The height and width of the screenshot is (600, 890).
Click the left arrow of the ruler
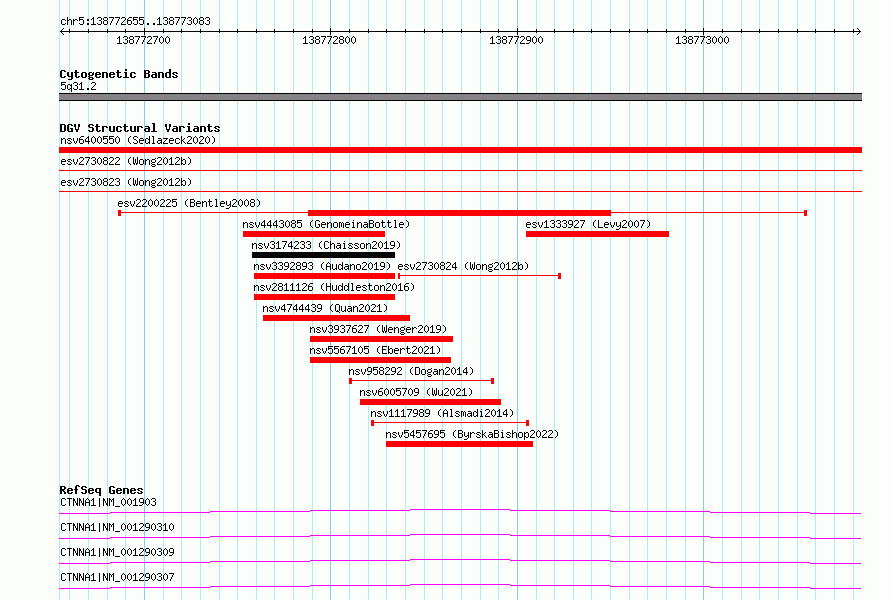63,31
